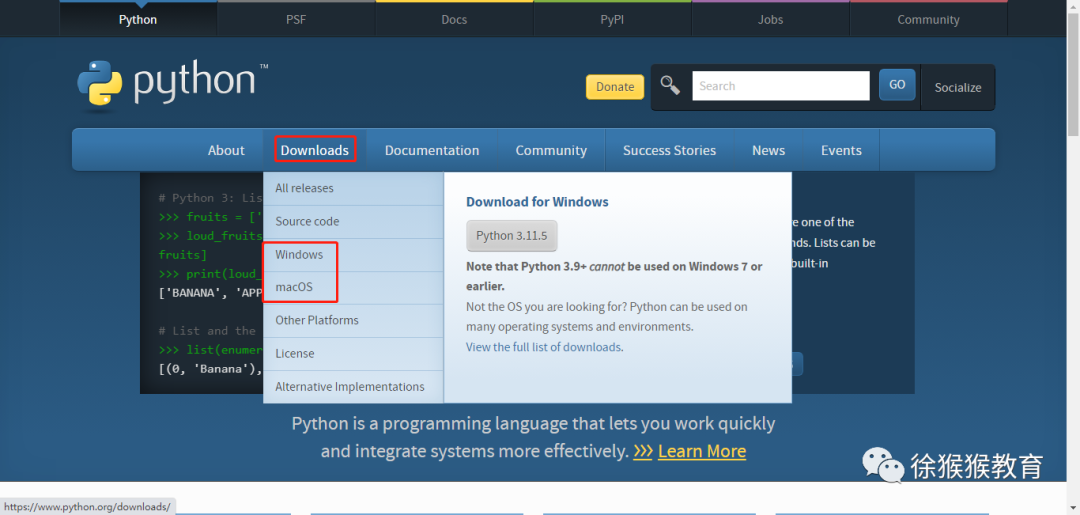Open the About navigation menu

[x=226, y=150]
